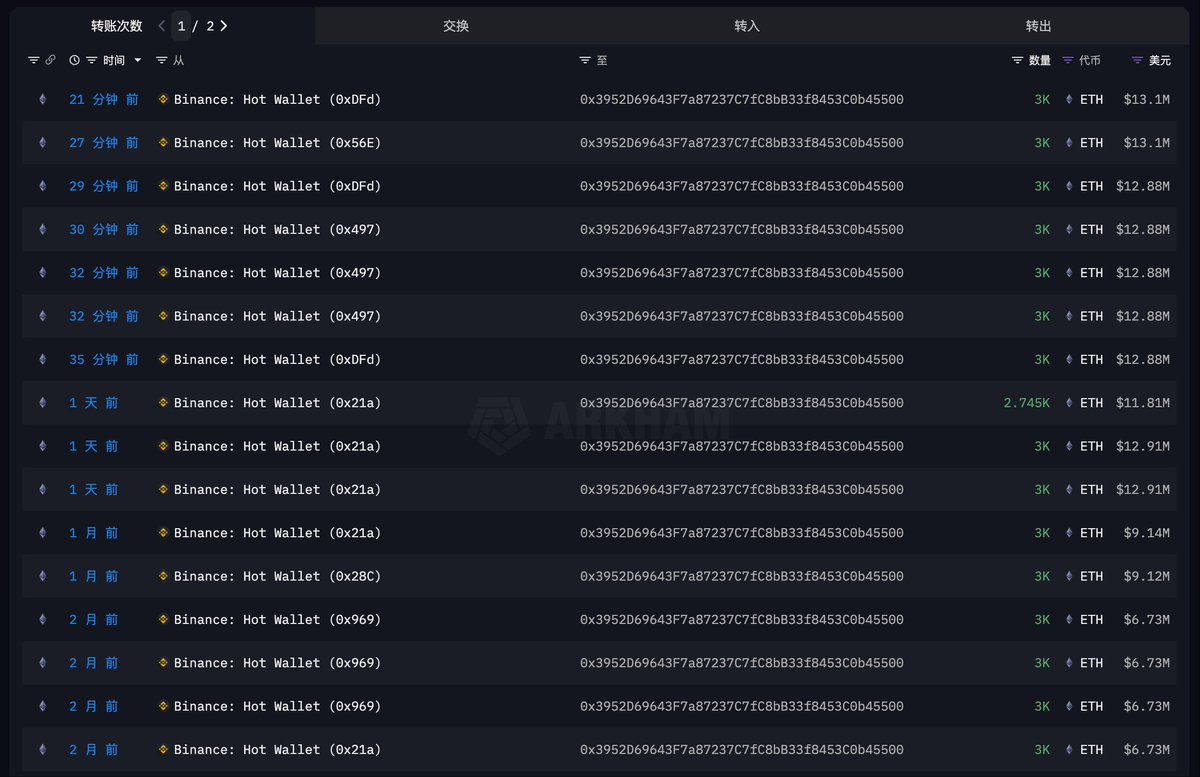Click the 数量 column header label
Image resolution: width=1200 pixels, height=777 pixels.
[1040, 60]
